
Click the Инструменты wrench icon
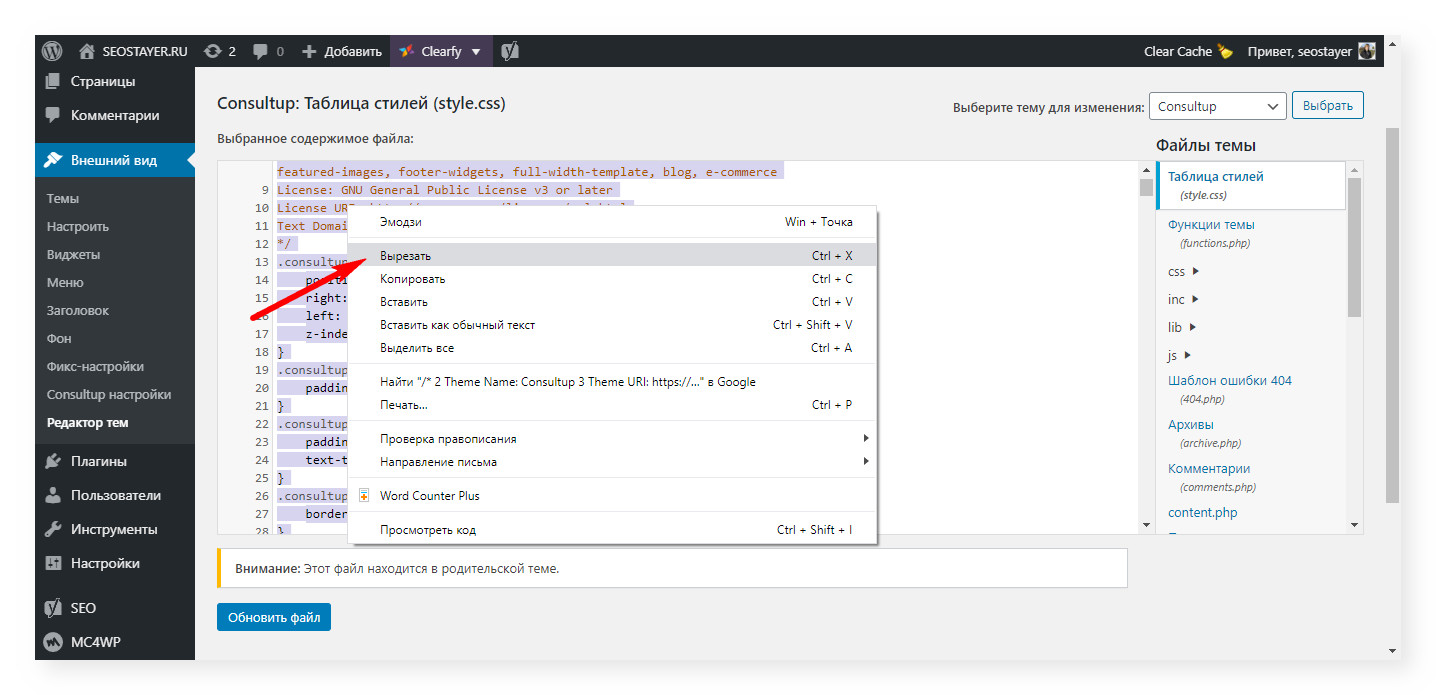[54, 530]
